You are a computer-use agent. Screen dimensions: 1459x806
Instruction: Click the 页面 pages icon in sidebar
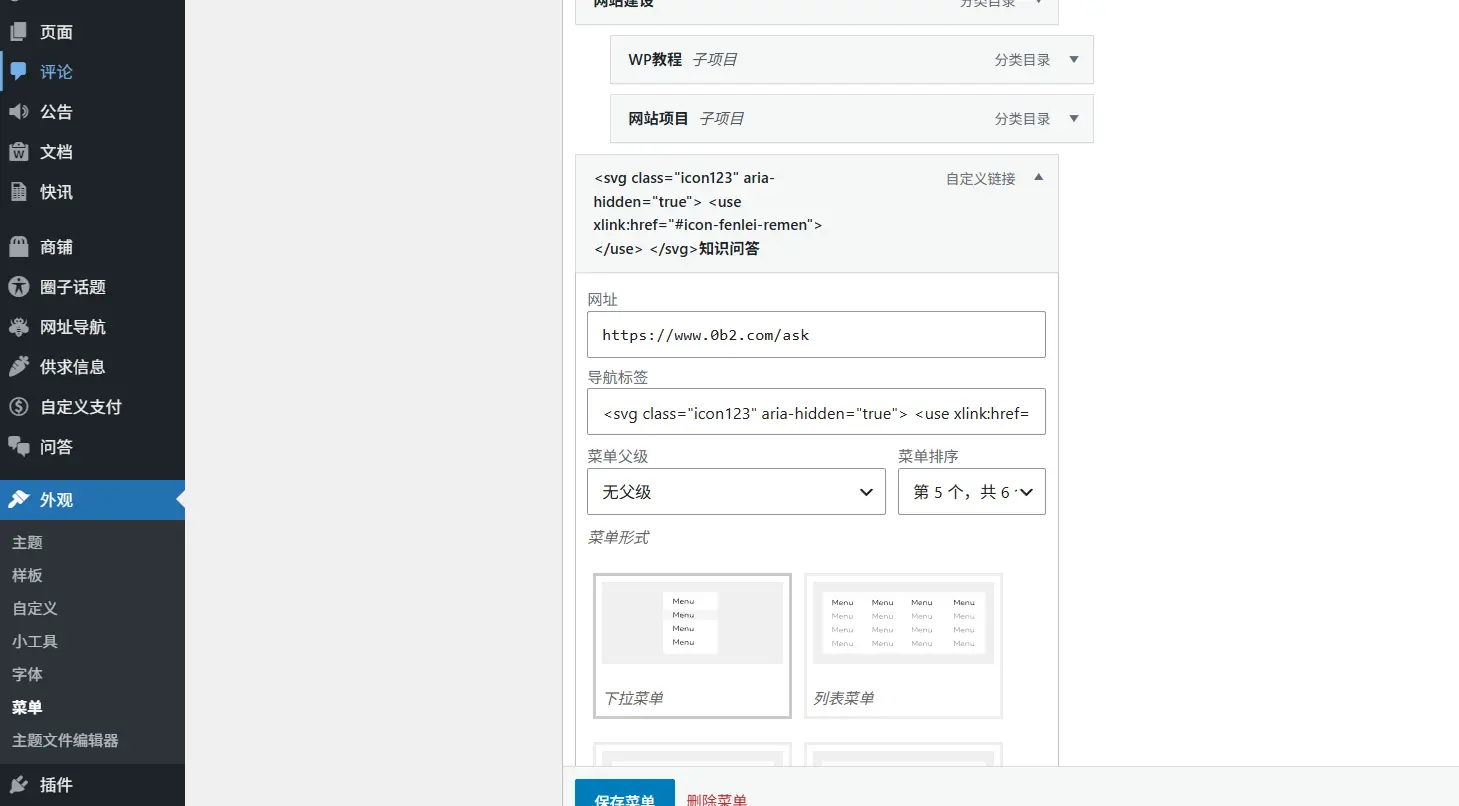(x=18, y=32)
